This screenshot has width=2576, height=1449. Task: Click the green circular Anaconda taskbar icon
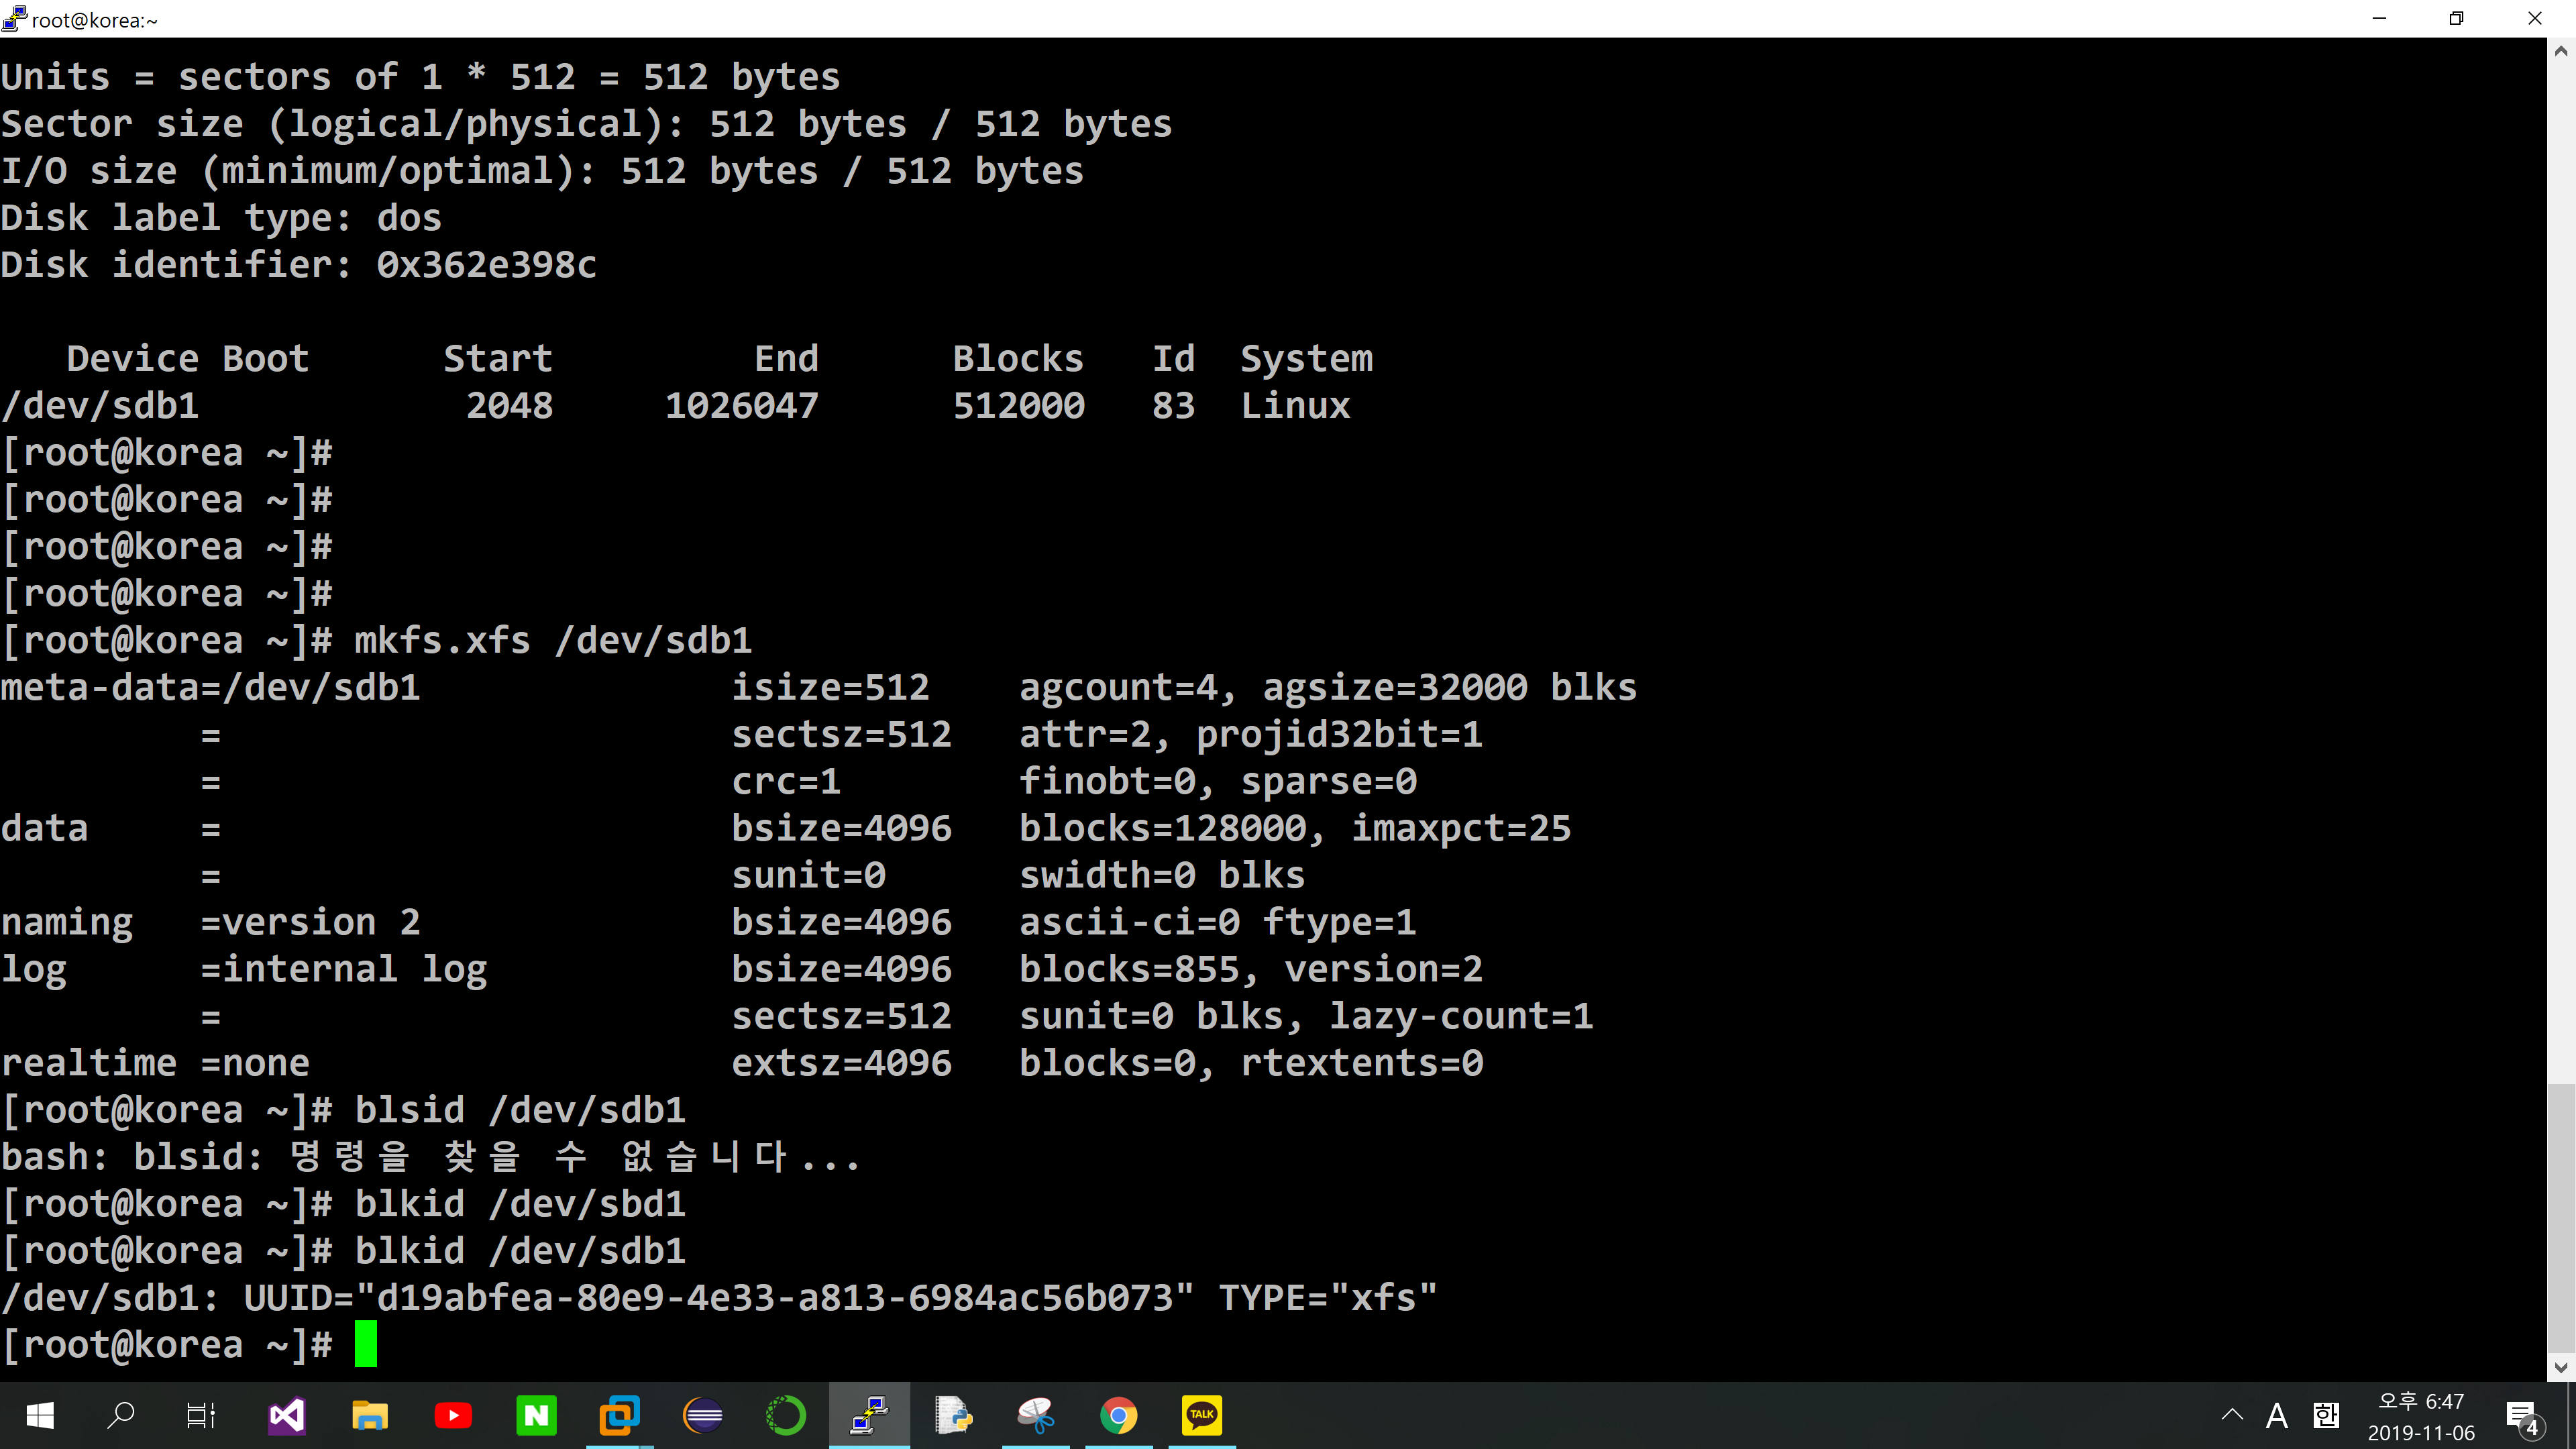pos(786,1415)
